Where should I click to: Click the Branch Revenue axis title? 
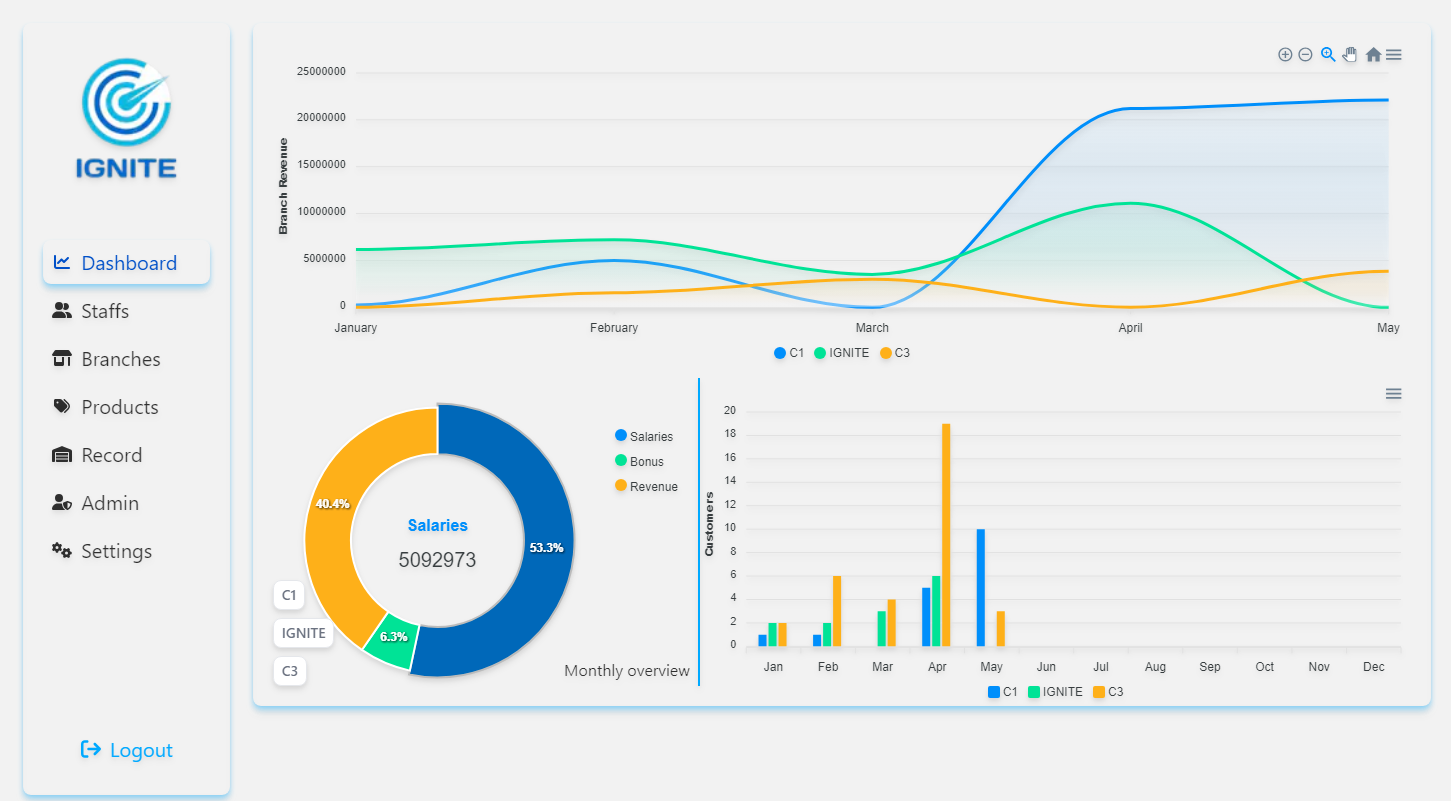click(x=283, y=187)
